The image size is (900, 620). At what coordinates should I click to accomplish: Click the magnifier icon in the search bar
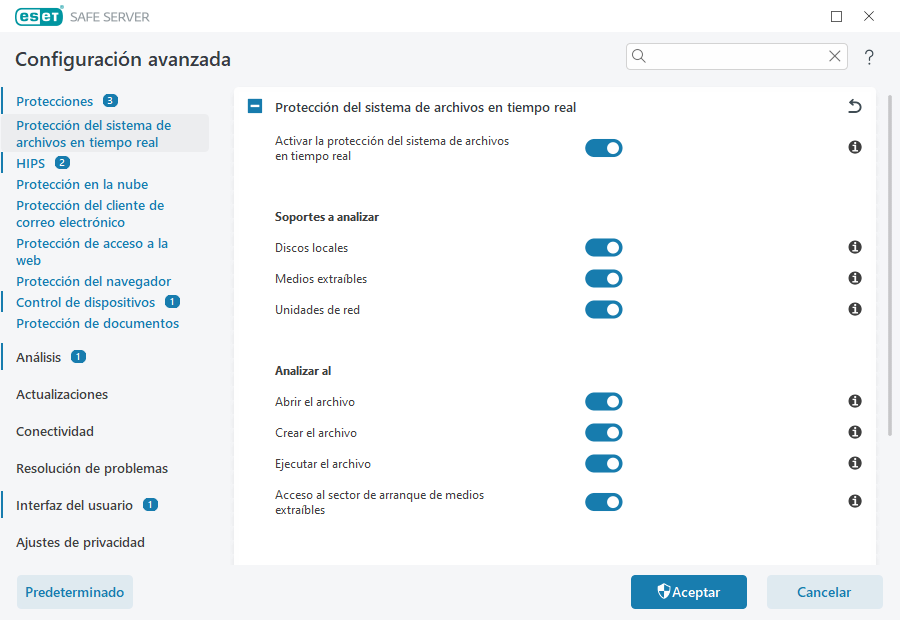pos(639,56)
